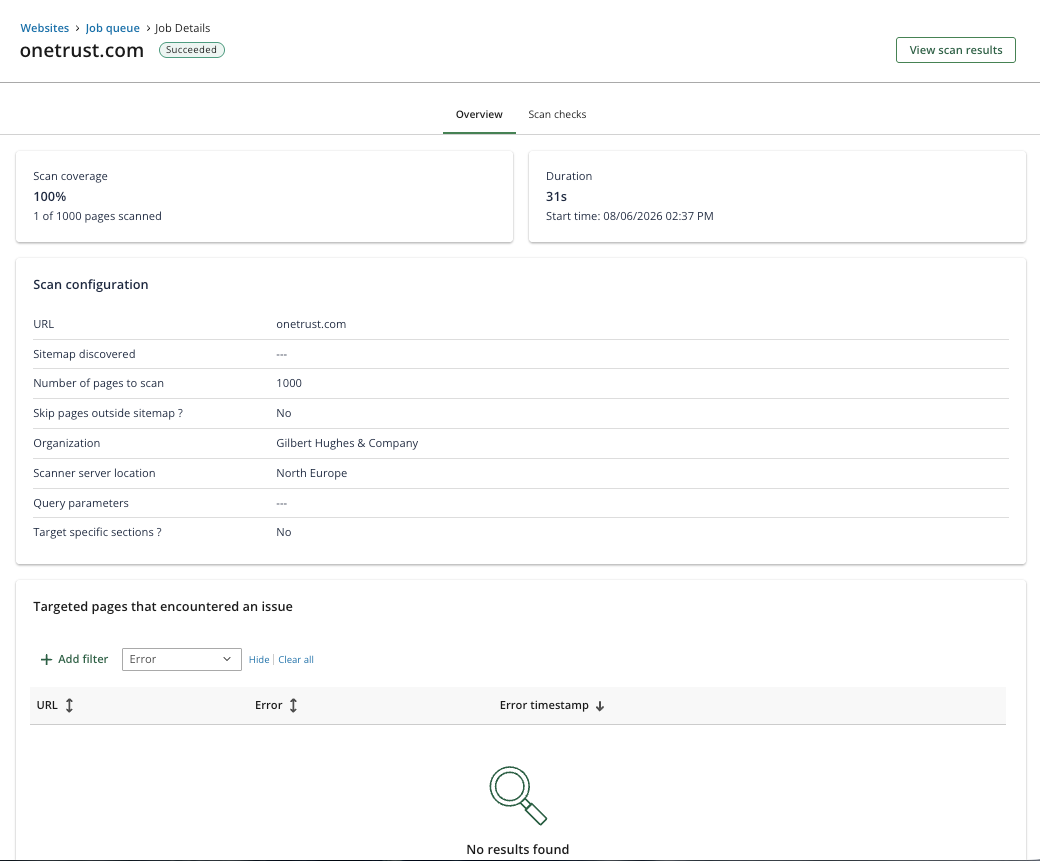Click the Add filter button
The image size is (1040, 861).
74,659
